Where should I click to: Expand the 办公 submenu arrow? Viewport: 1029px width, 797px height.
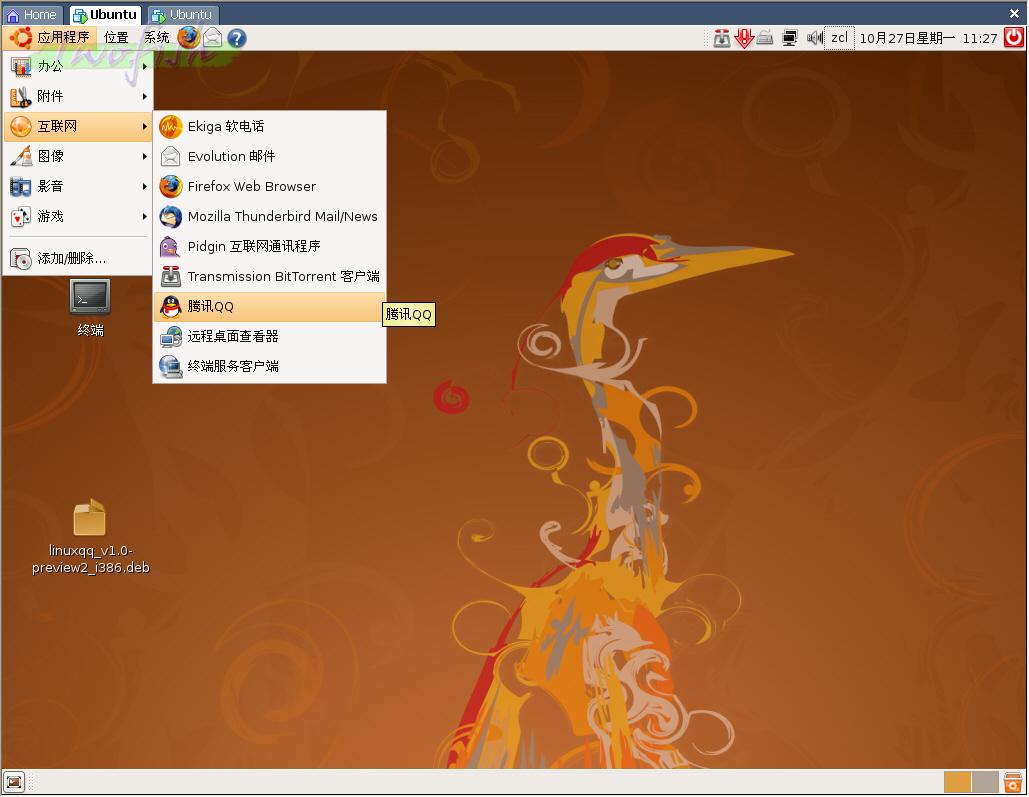coord(144,66)
